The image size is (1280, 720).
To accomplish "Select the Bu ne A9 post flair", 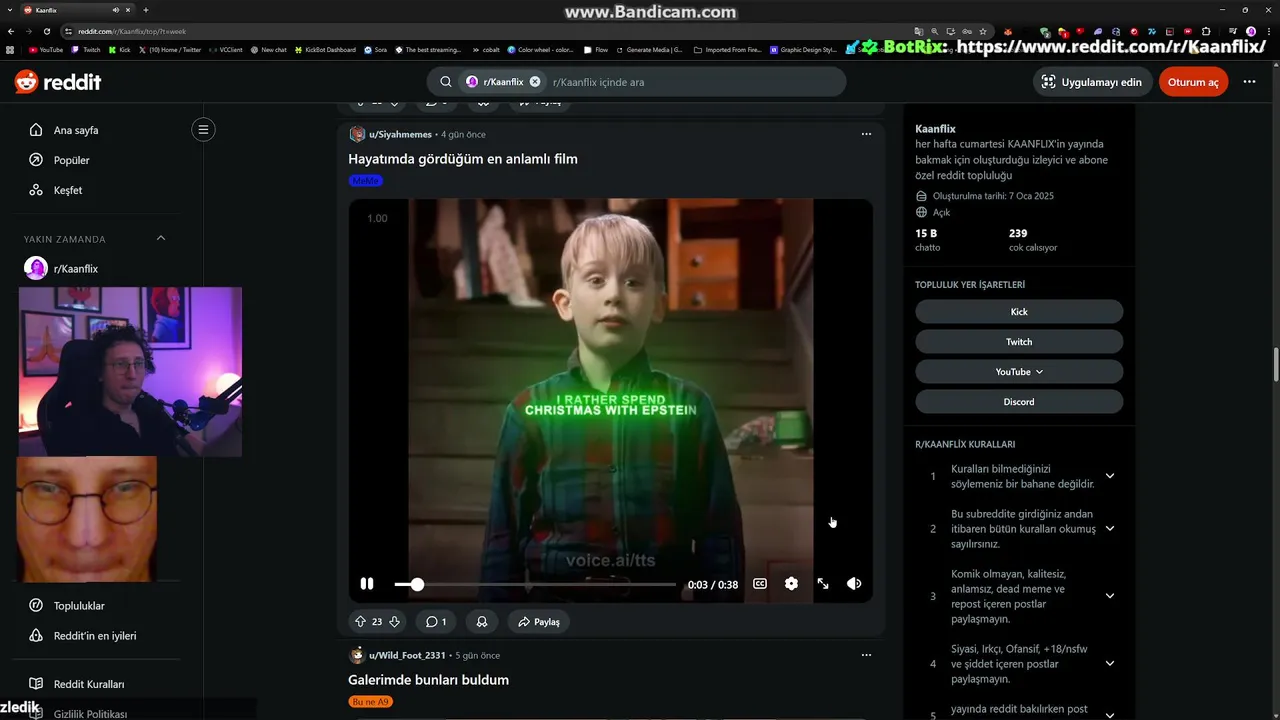I will (370, 702).
